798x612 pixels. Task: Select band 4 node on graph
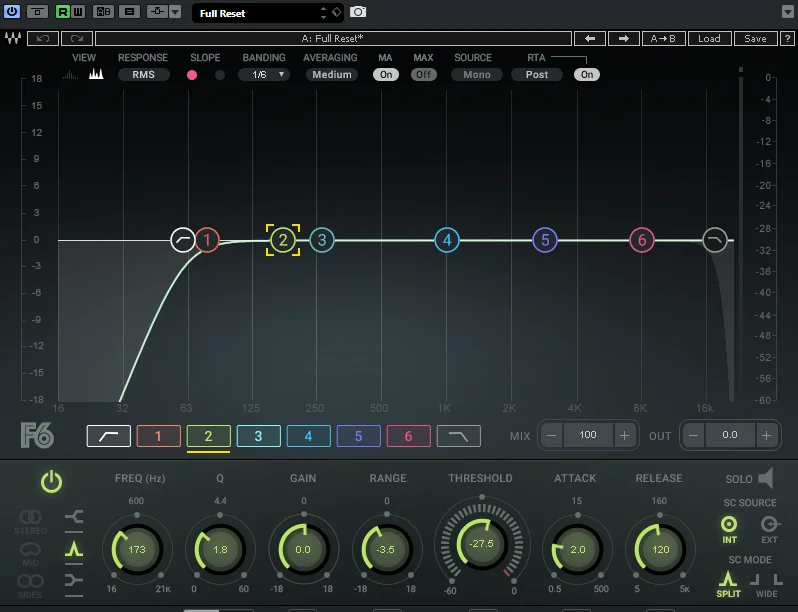(447, 240)
